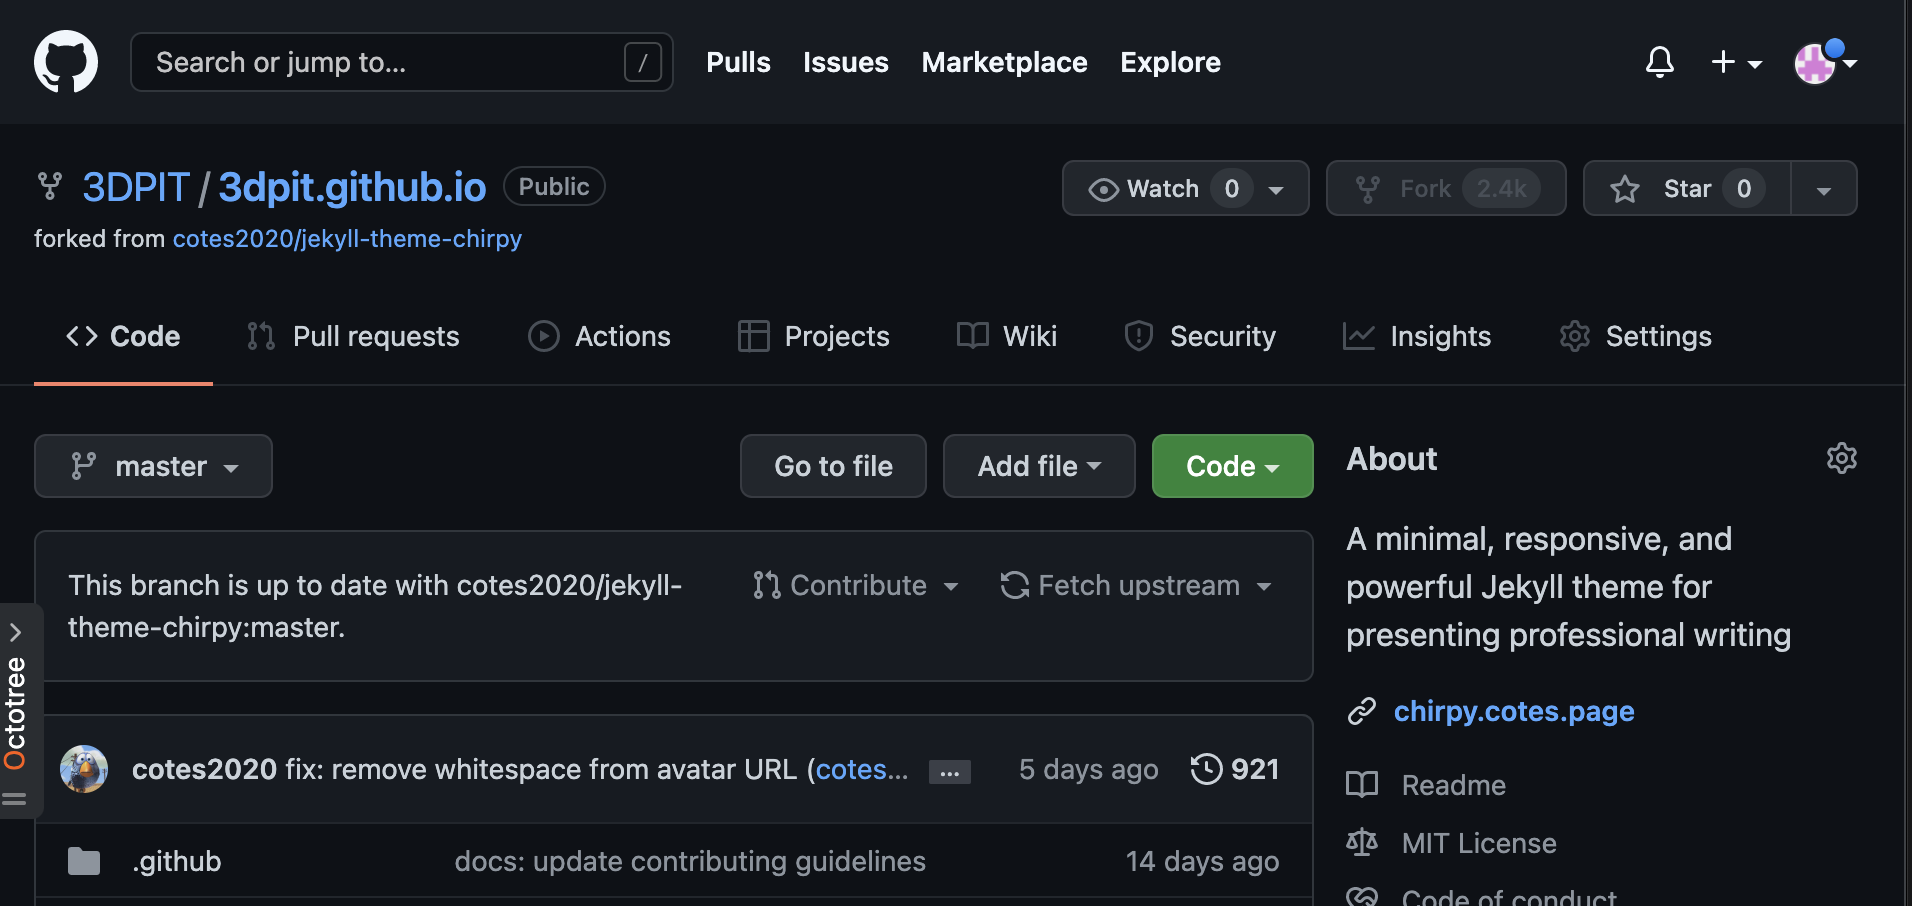Star this repository
Viewport: 1912px width, 906px height.
click(x=1687, y=188)
